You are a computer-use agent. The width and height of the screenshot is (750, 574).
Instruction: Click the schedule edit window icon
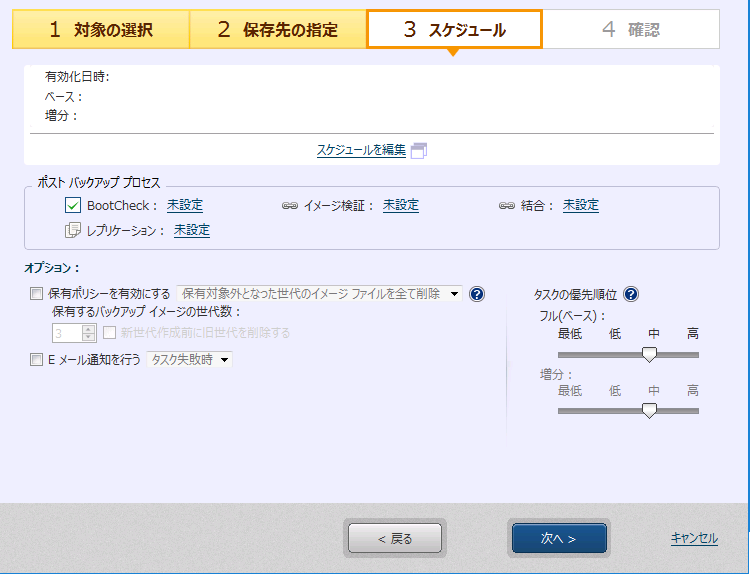pyautogui.click(x=419, y=150)
